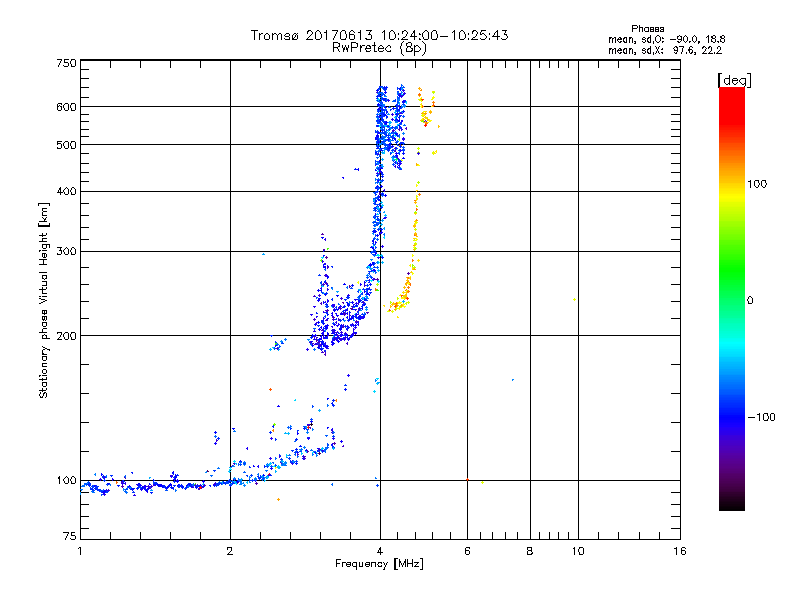Pick the black bottom of the colorbar
The image size is (800, 600).
(731, 506)
